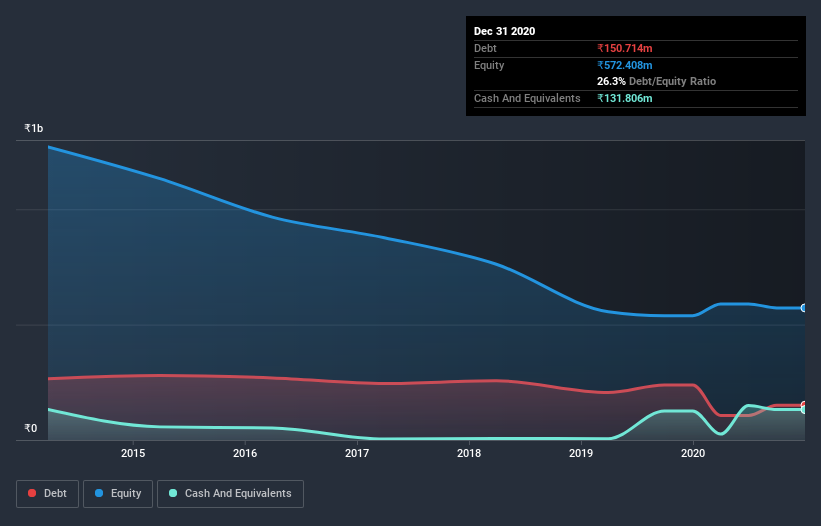Click the 2020 x-axis label
This screenshot has height=526, width=821.
(x=693, y=453)
